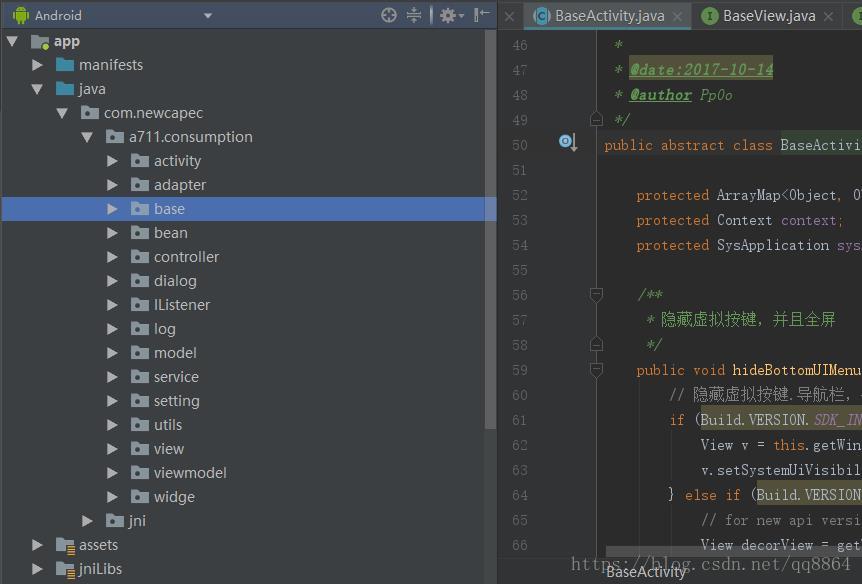The width and height of the screenshot is (862, 584).
Task: Toggle code fold marker at line 56
Action: [596, 295]
